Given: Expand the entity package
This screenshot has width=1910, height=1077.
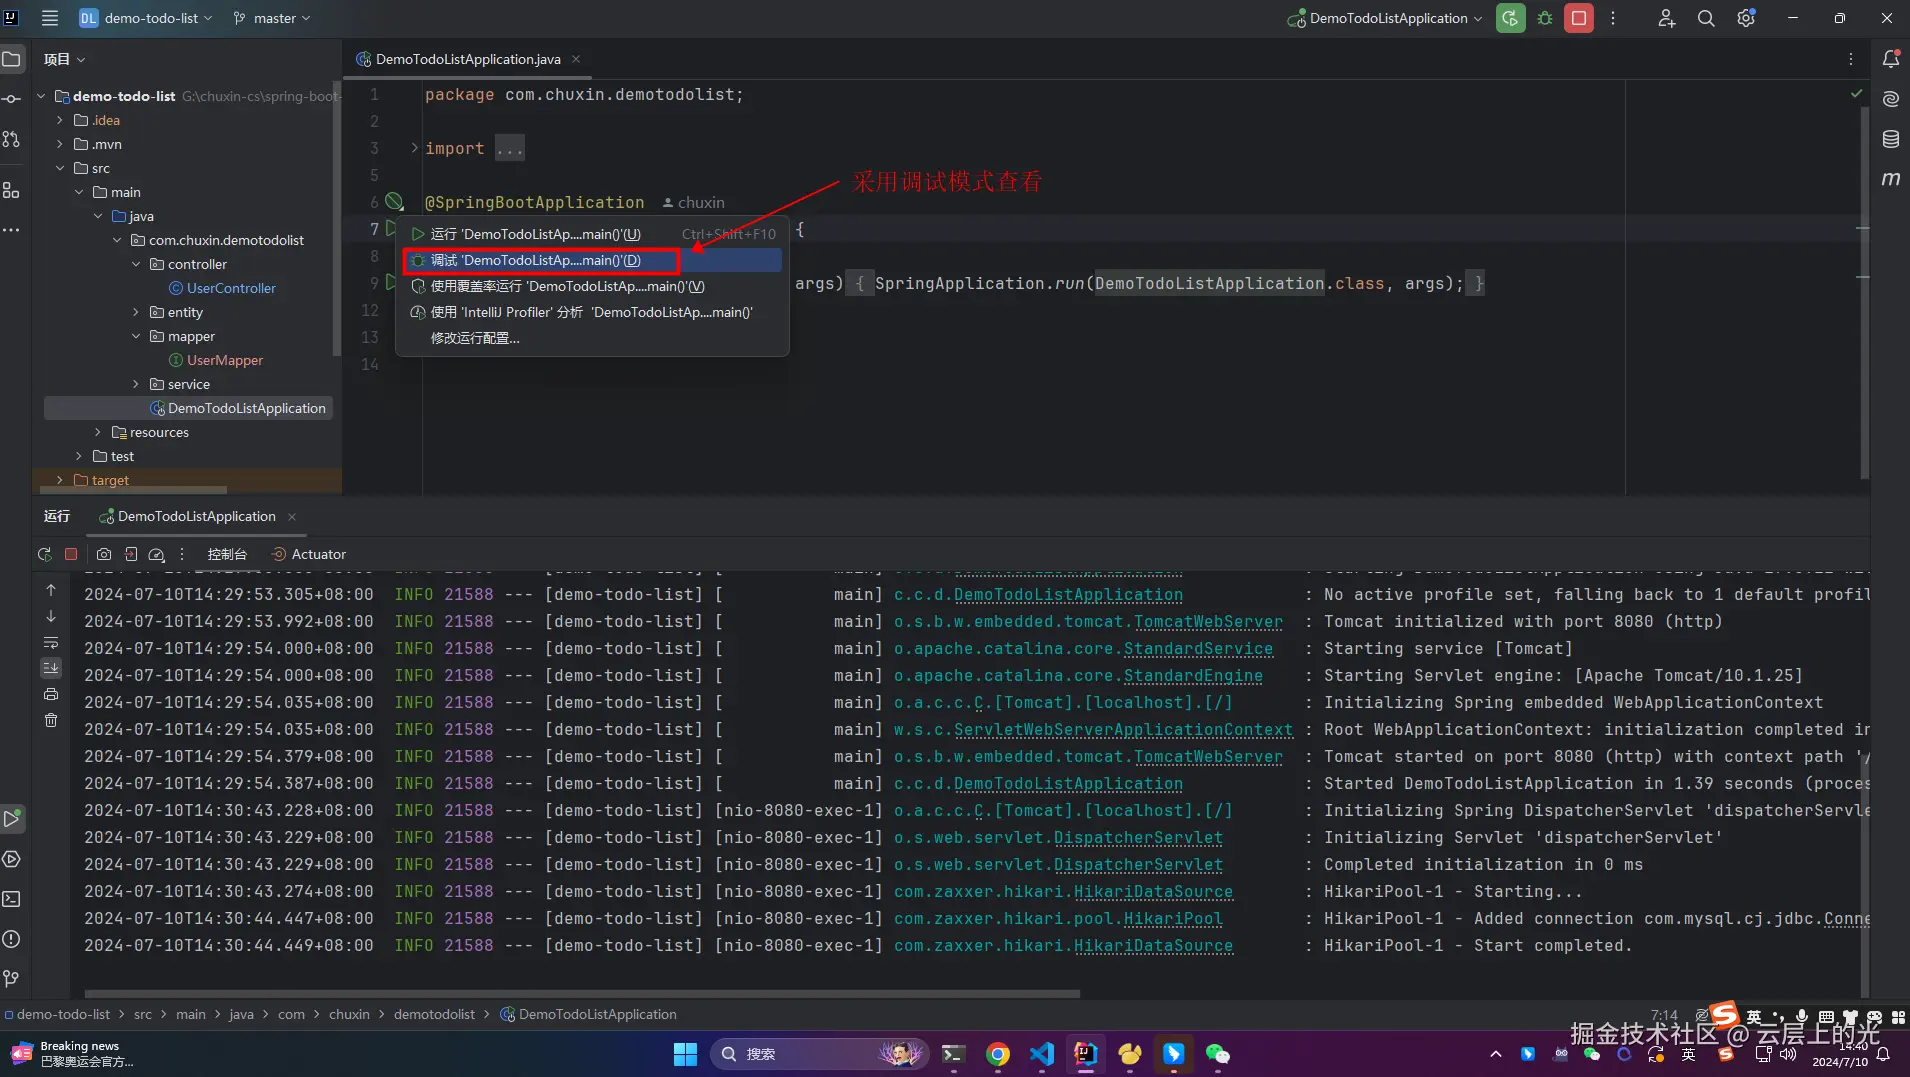Looking at the screenshot, I should (136, 312).
